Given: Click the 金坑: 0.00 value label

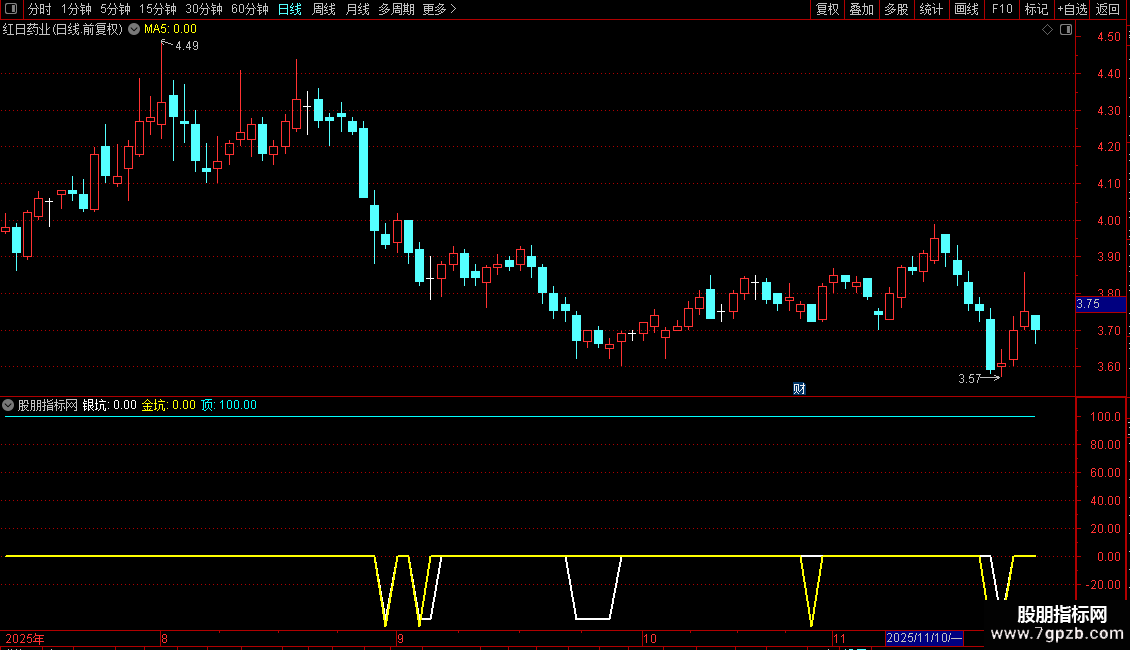Looking at the screenshot, I should pyautogui.click(x=169, y=406).
